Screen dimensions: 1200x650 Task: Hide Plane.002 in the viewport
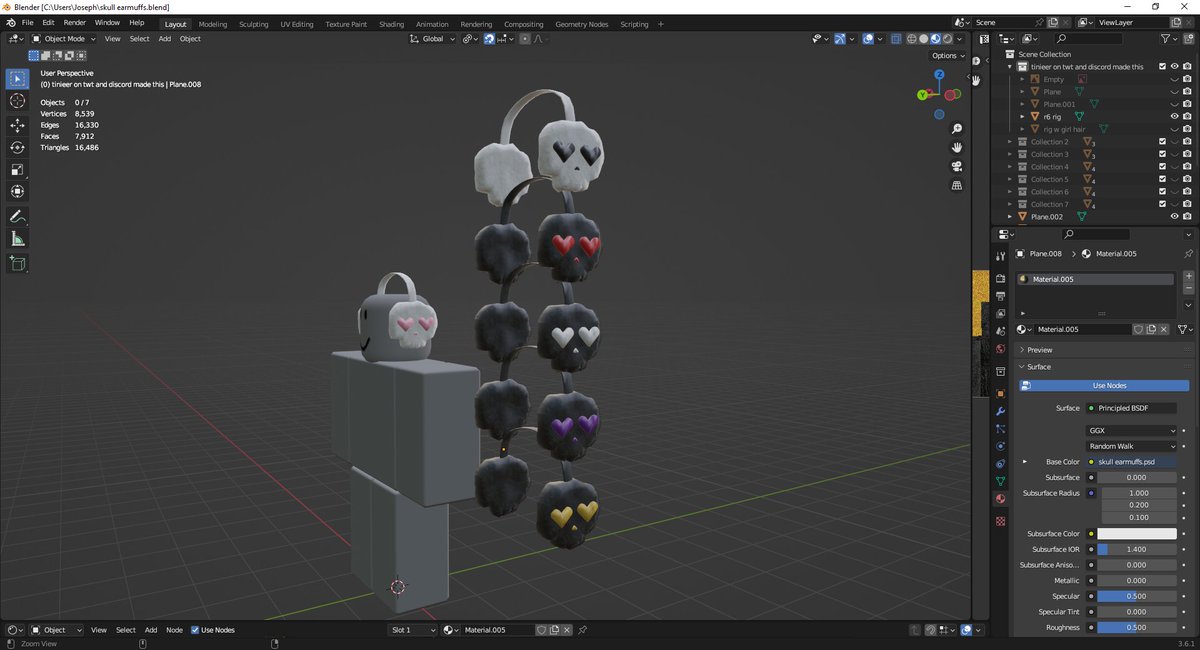1174,216
